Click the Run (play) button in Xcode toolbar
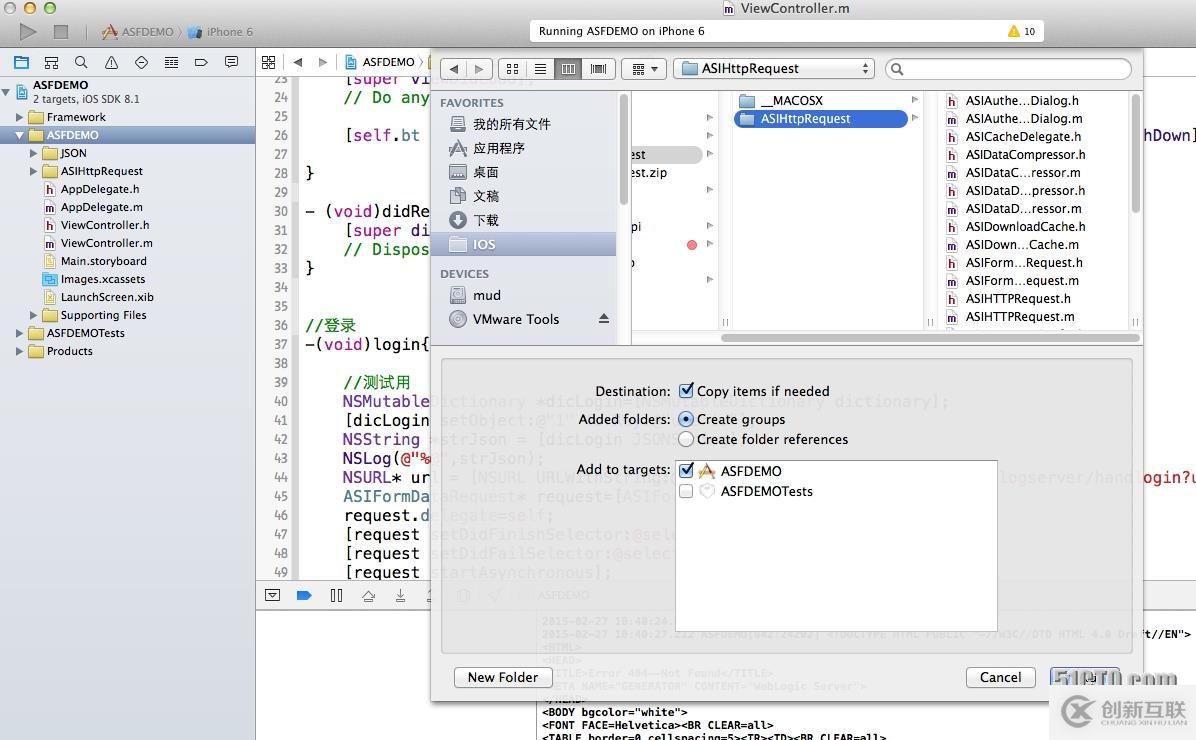 coord(28,31)
